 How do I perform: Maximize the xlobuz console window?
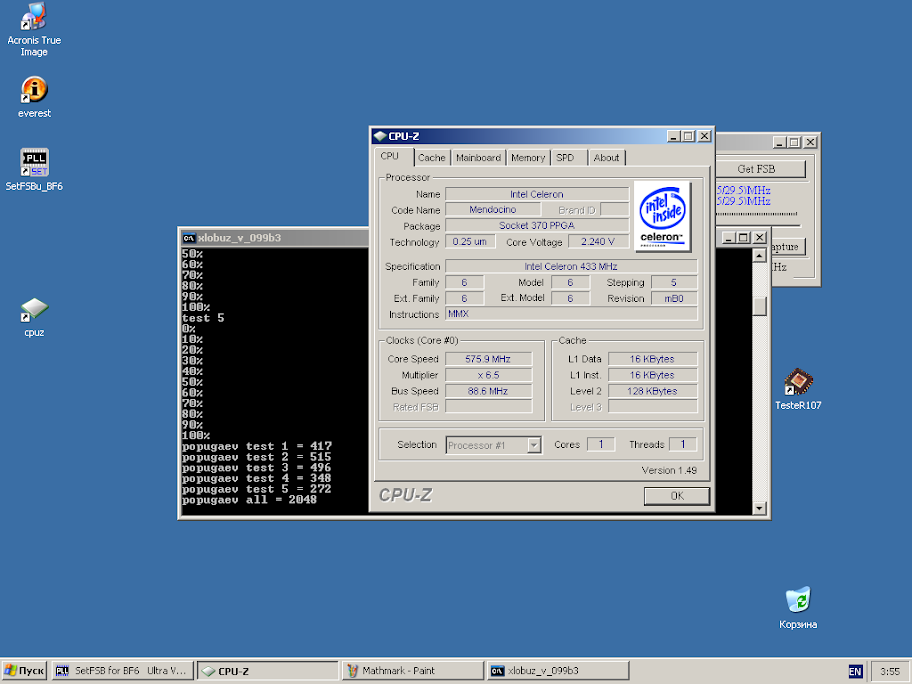click(744, 237)
